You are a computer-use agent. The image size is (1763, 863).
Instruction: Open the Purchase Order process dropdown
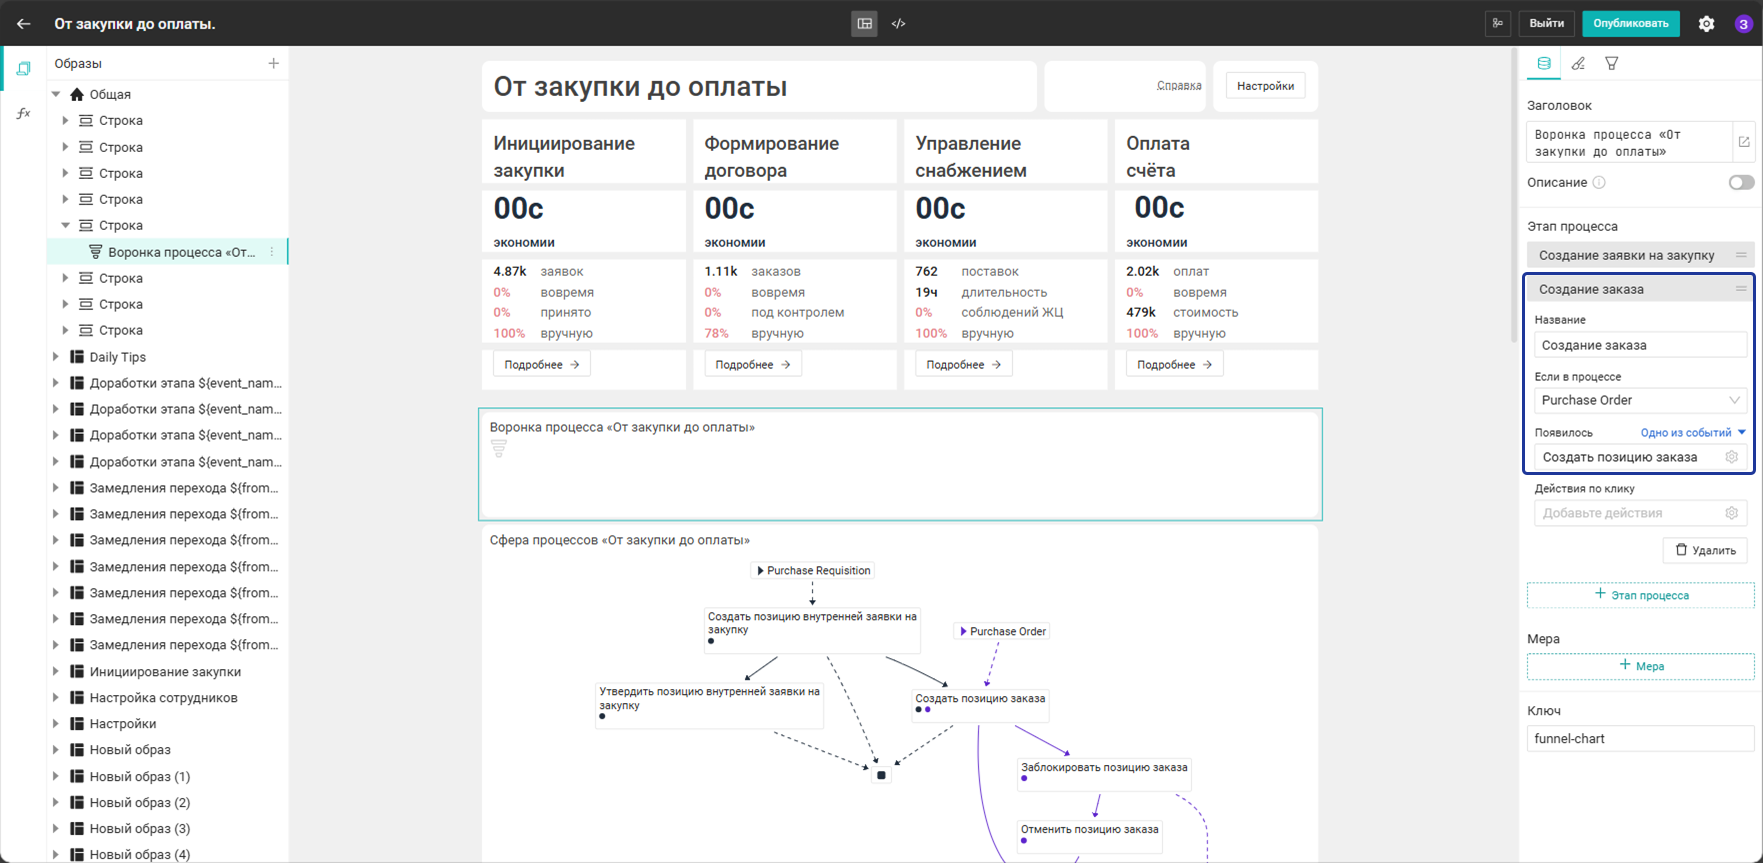coord(1640,400)
